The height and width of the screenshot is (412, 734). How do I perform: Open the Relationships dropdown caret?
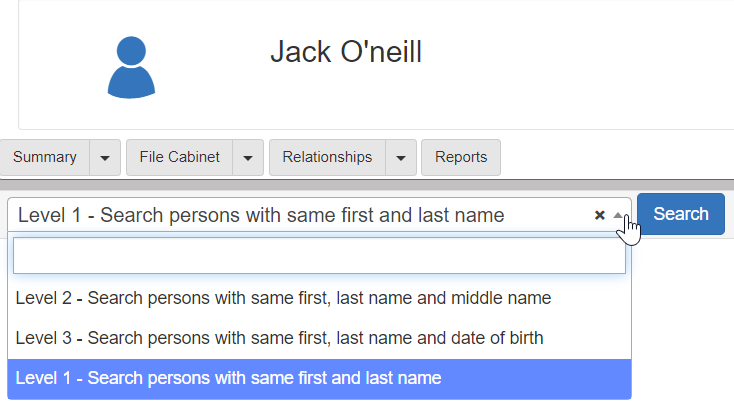click(x=400, y=158)
